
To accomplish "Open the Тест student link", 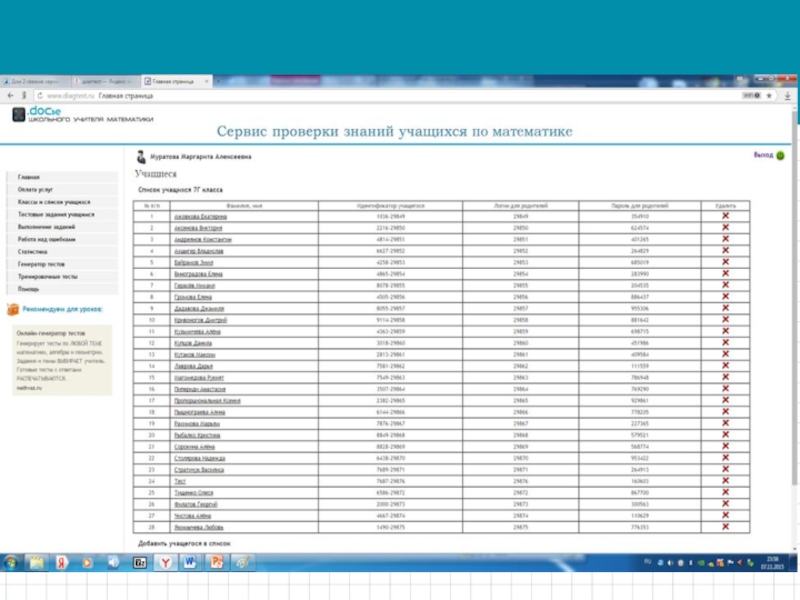I will [x=180, y=481].
